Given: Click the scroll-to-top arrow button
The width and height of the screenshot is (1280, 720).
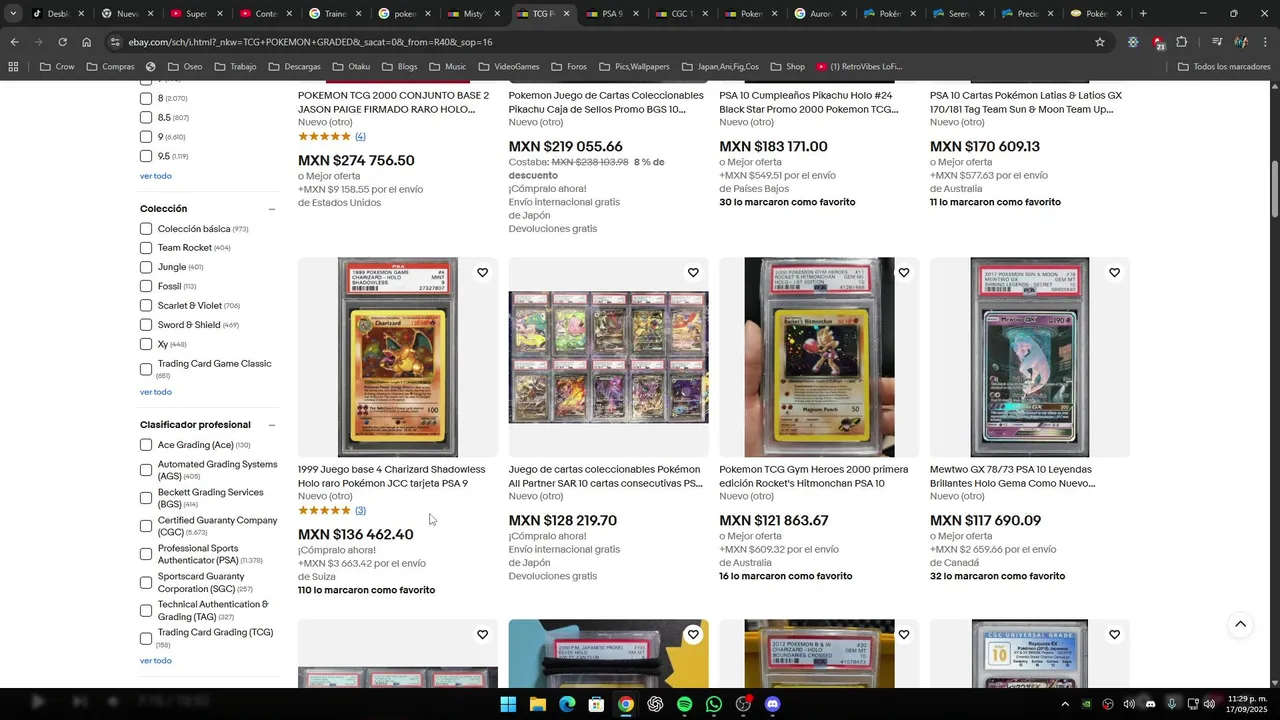Looking at the screenshot, I should point(1240,624).
